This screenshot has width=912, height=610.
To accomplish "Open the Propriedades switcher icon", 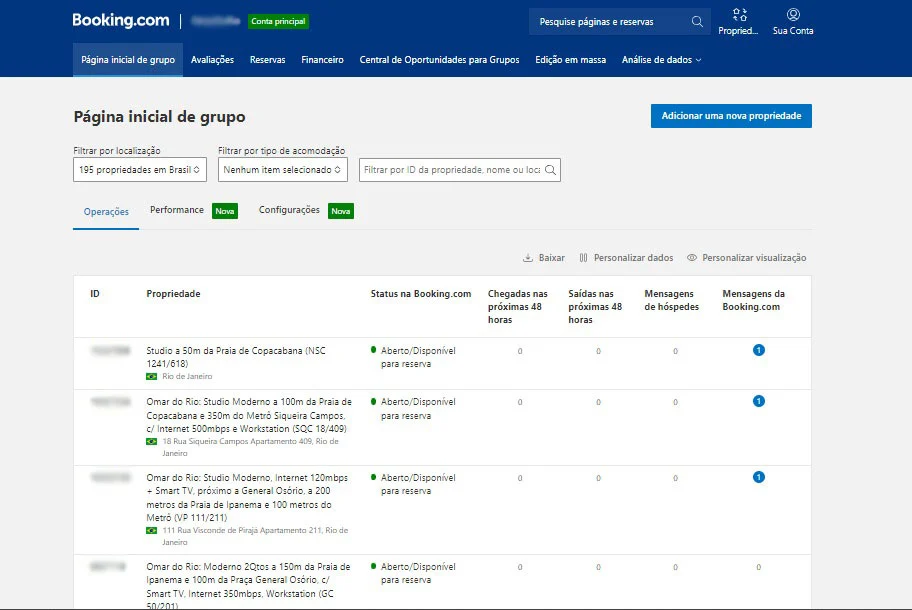I will pyautogui.click(x=739, y=15).
